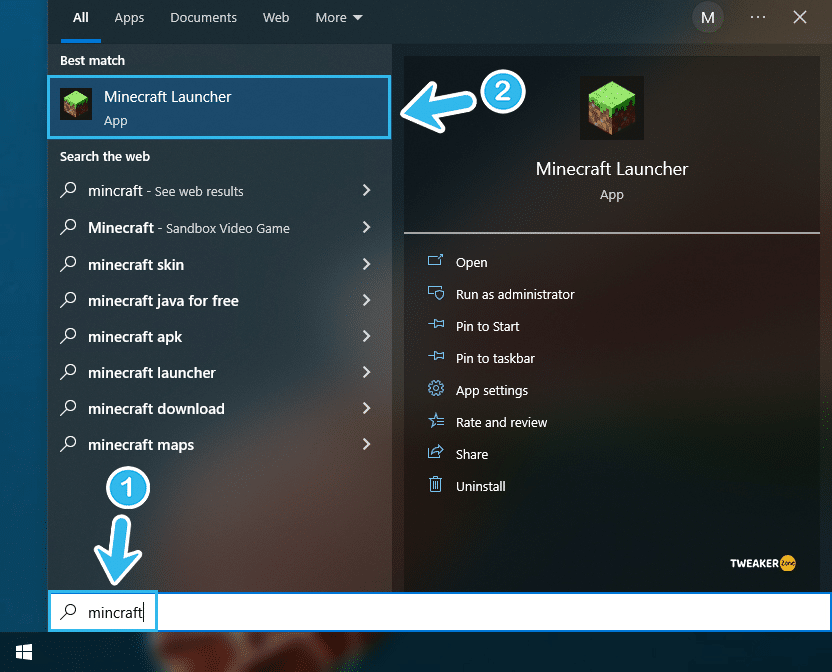832x672 pixels.
Task: Select 'minecraft java for free' suggestion
Action: [219, 300]
